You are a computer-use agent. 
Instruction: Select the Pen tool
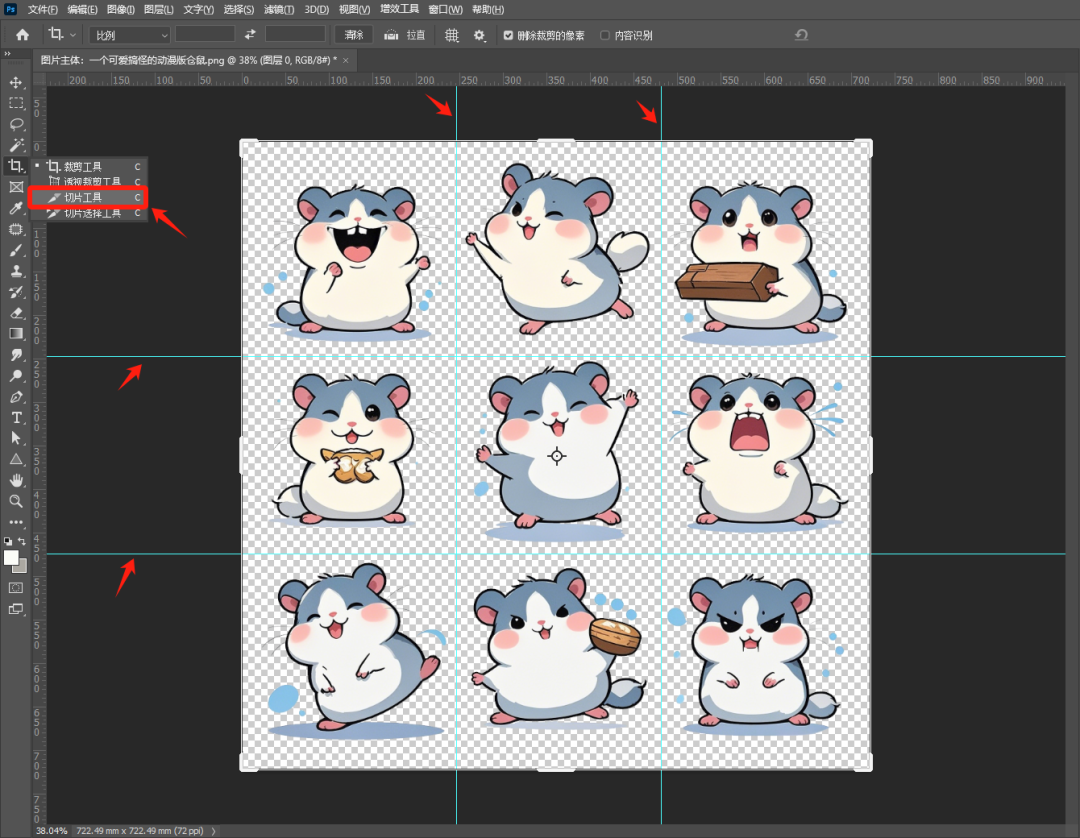(14, 397)
